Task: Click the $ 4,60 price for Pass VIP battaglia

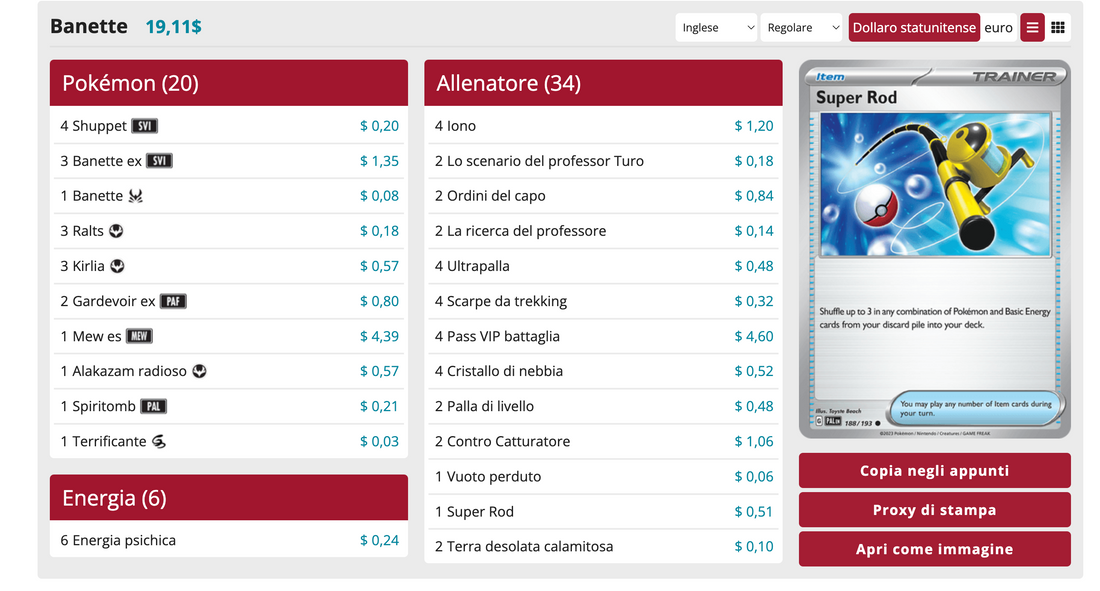Action: (x=754, y=336)
